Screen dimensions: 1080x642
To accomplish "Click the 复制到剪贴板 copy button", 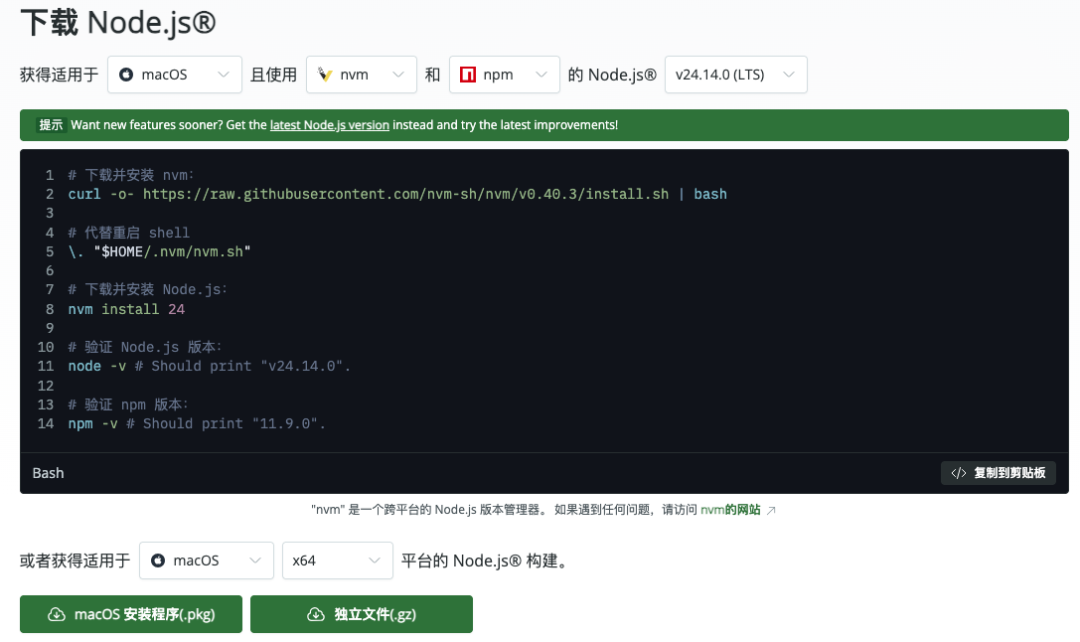I will click(x=998, y=473).
